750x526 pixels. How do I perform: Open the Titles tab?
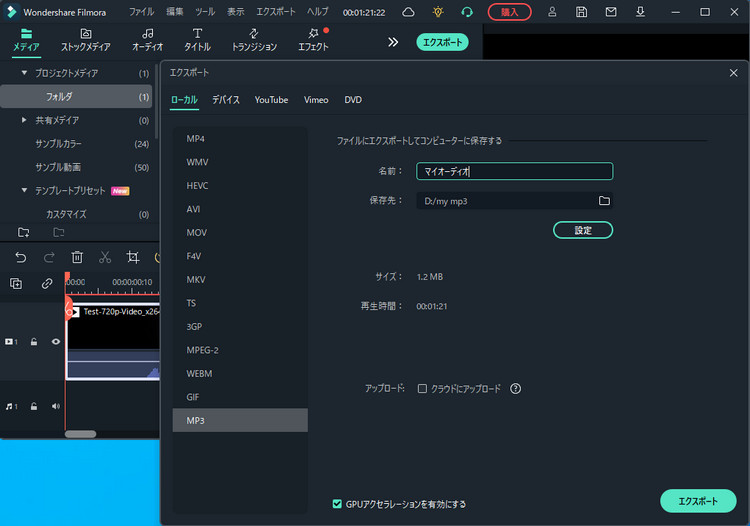pos(197,40)
